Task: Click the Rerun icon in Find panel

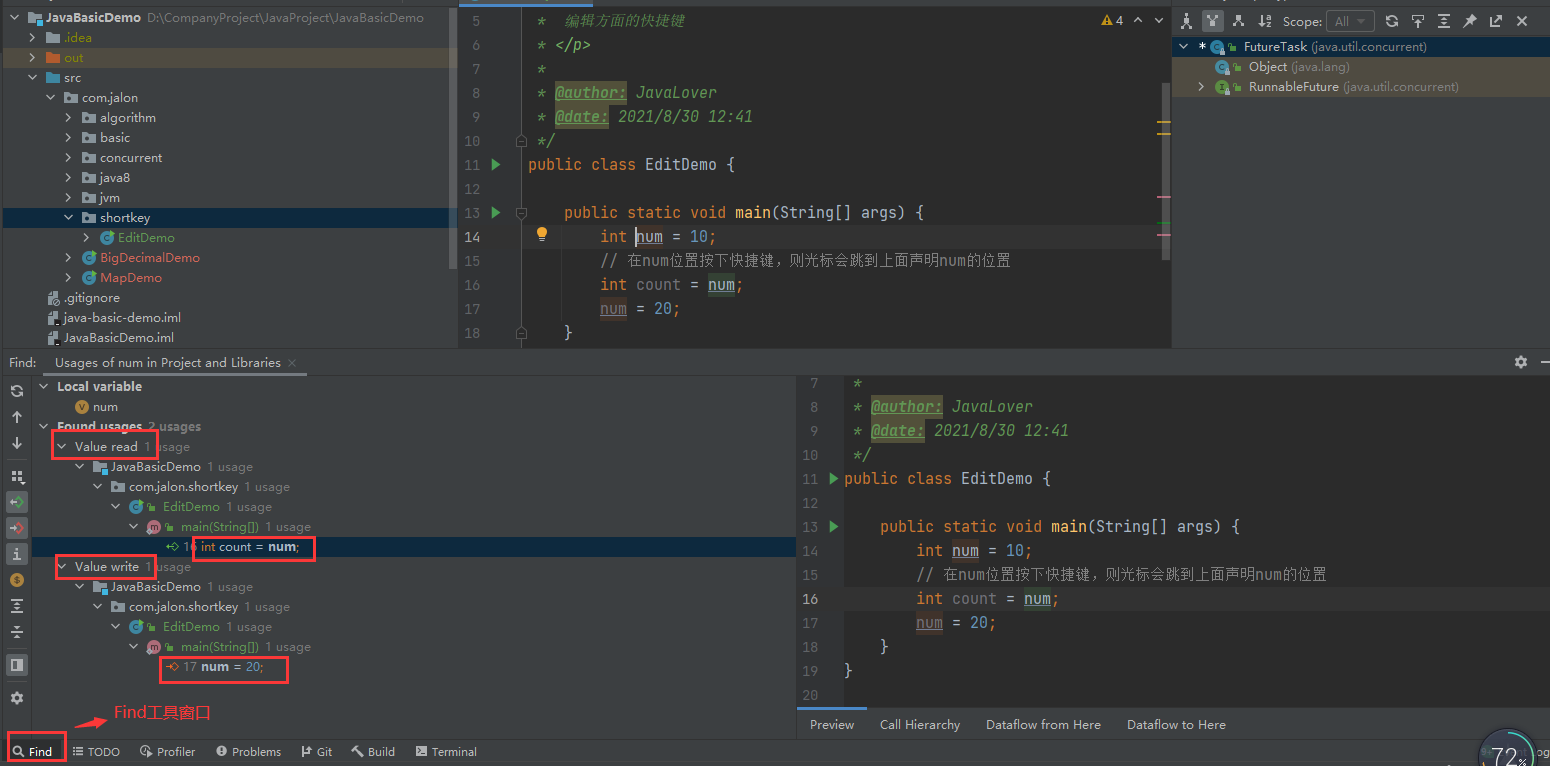Action: pyautogui.click(x=17, y=391)
